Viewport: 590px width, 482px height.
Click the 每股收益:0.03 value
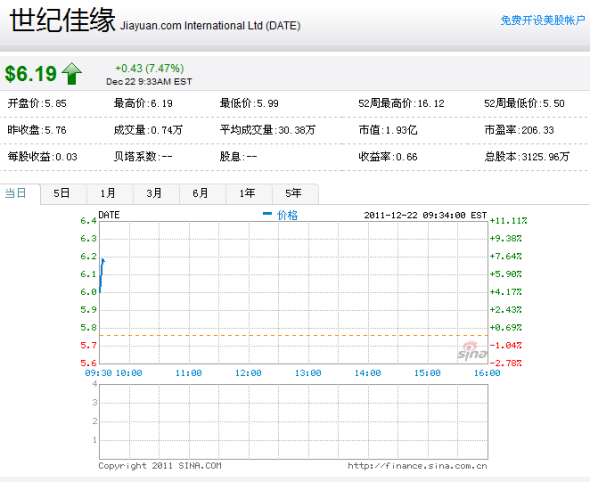point(43,157)
